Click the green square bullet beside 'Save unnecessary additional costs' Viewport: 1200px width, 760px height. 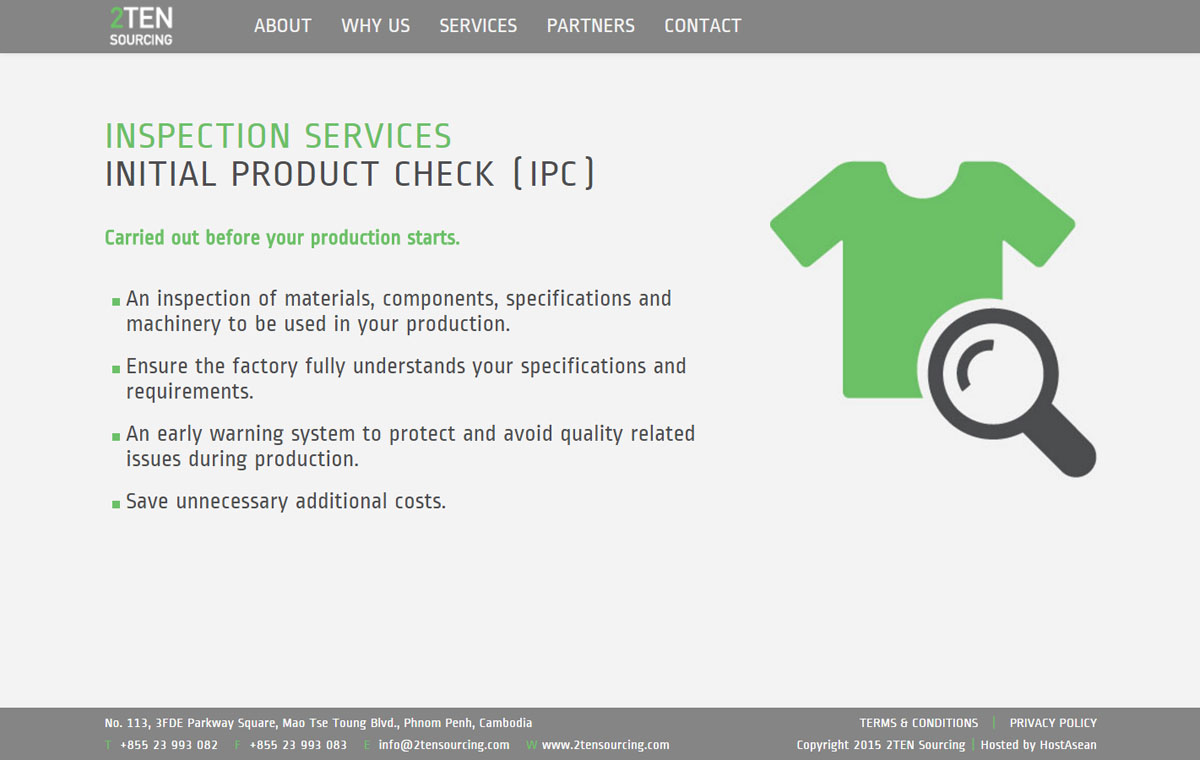click(x=116, y=504)
